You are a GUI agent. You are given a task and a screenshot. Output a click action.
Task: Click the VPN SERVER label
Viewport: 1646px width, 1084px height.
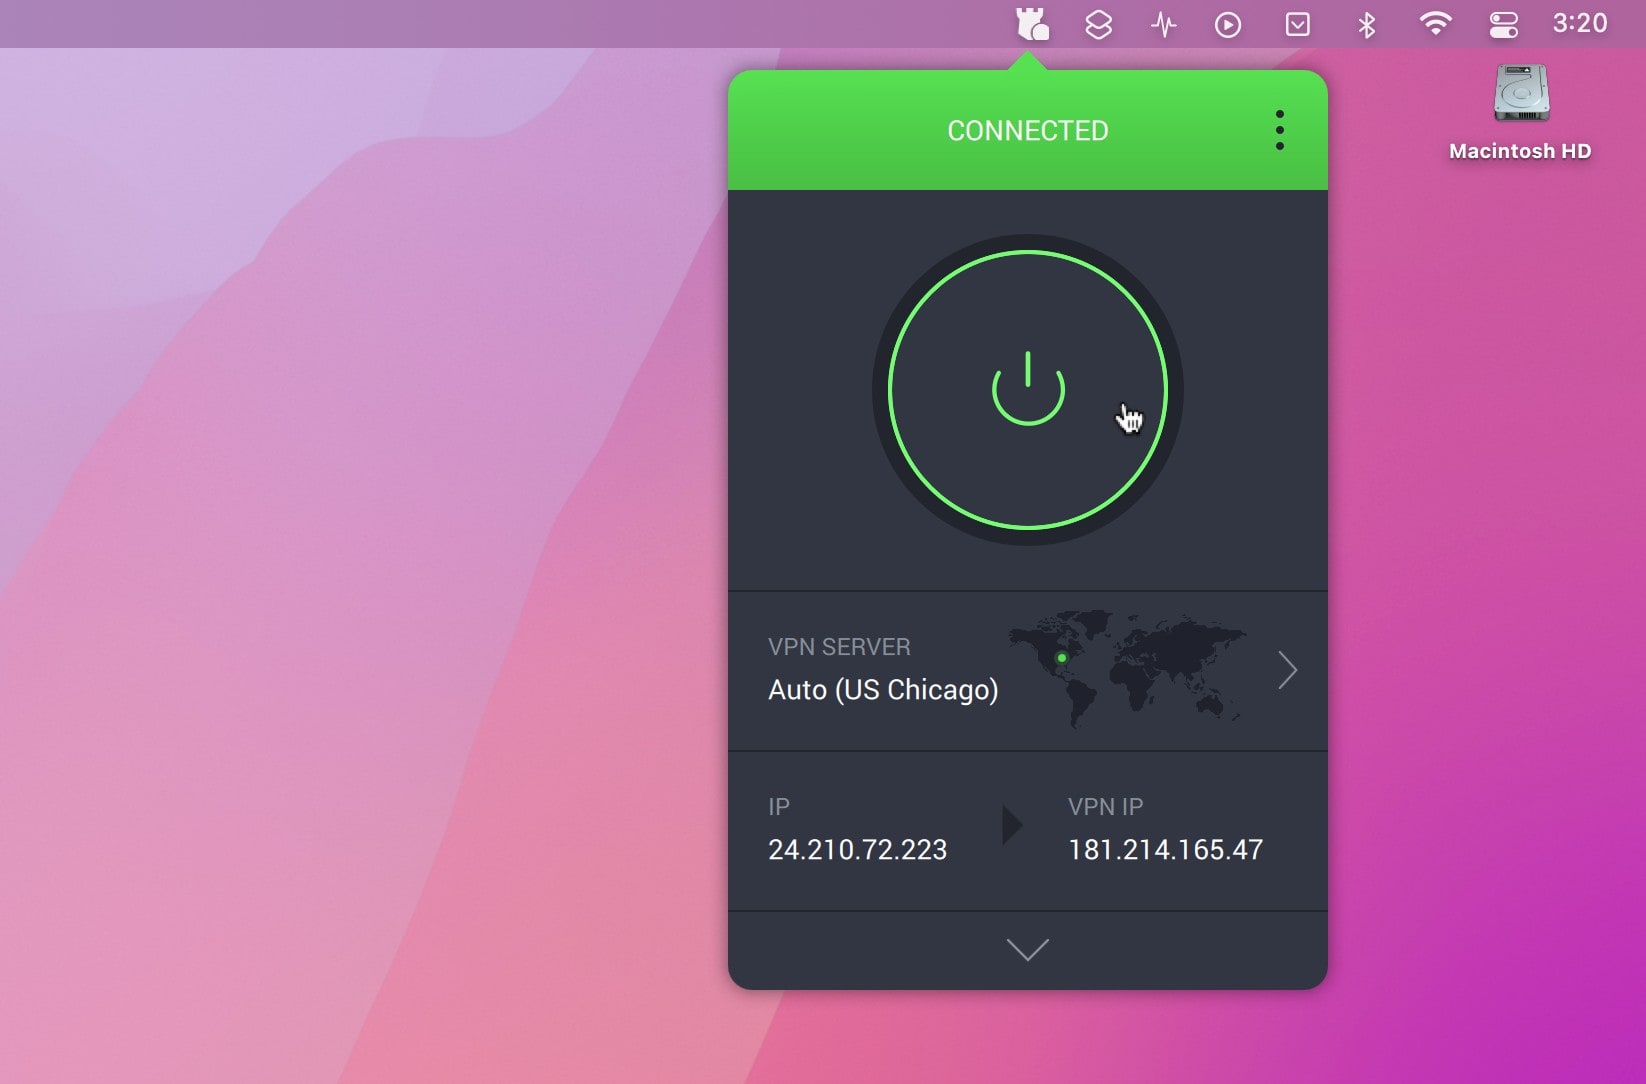839,647
